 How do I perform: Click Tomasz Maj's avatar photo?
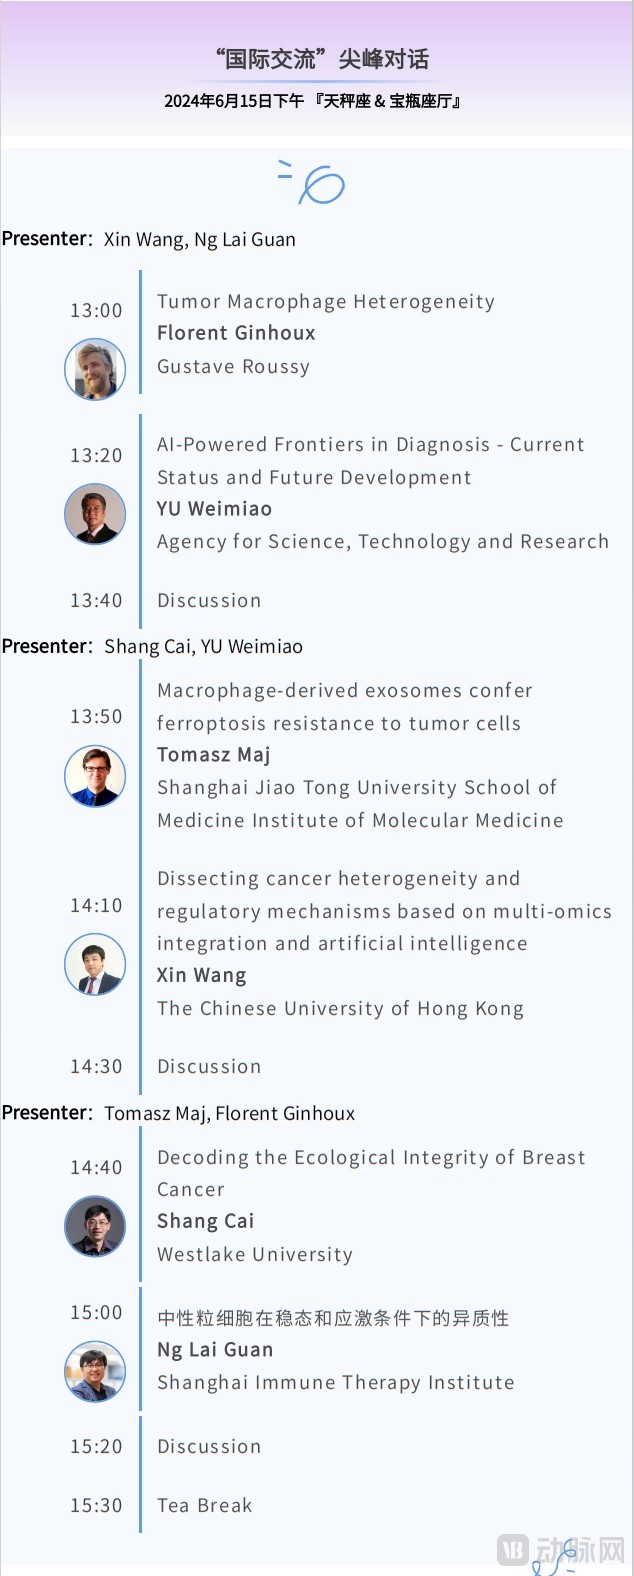click(x=95, y=776)
